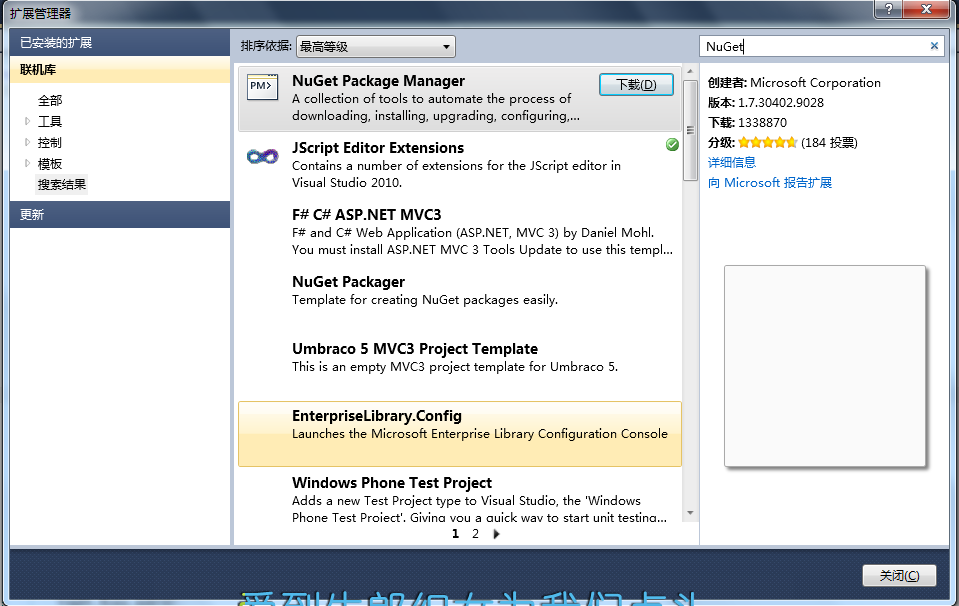Click the results list scrollbar thumb
The height and width of the screenshot is (606, 959).
click(x=690, y=130)
